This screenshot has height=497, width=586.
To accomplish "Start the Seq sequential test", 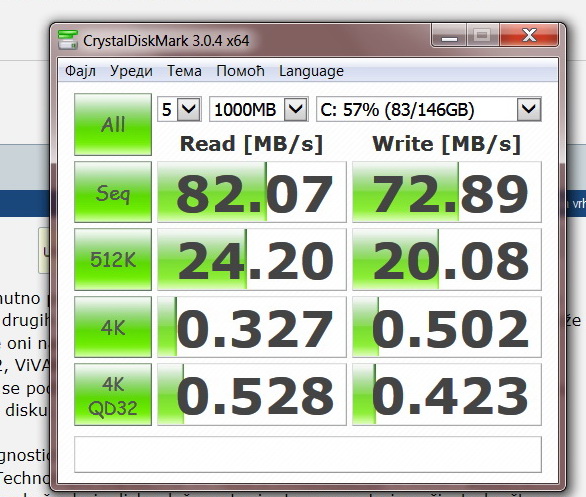I will click(113, 192).
